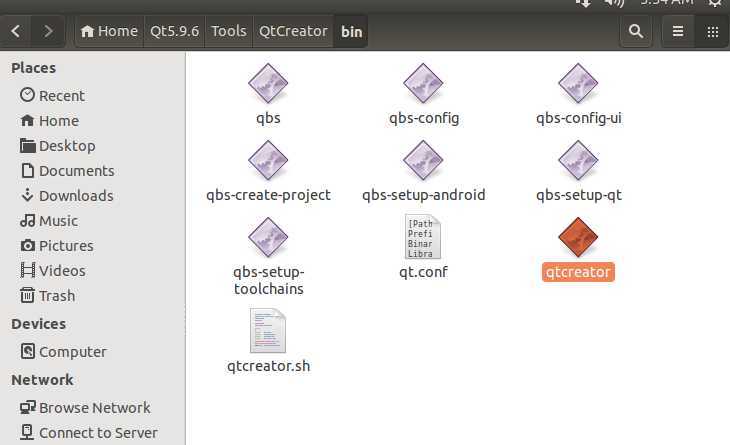Click the qtcreator.sh file name label
The width and height of the screenshot is (730, 445).
tap(268, 366)
